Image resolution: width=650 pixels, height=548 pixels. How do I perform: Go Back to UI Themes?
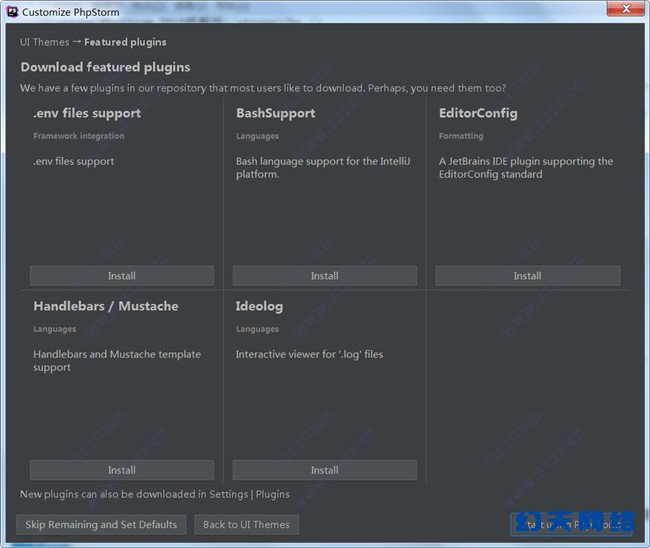(247, 525)
